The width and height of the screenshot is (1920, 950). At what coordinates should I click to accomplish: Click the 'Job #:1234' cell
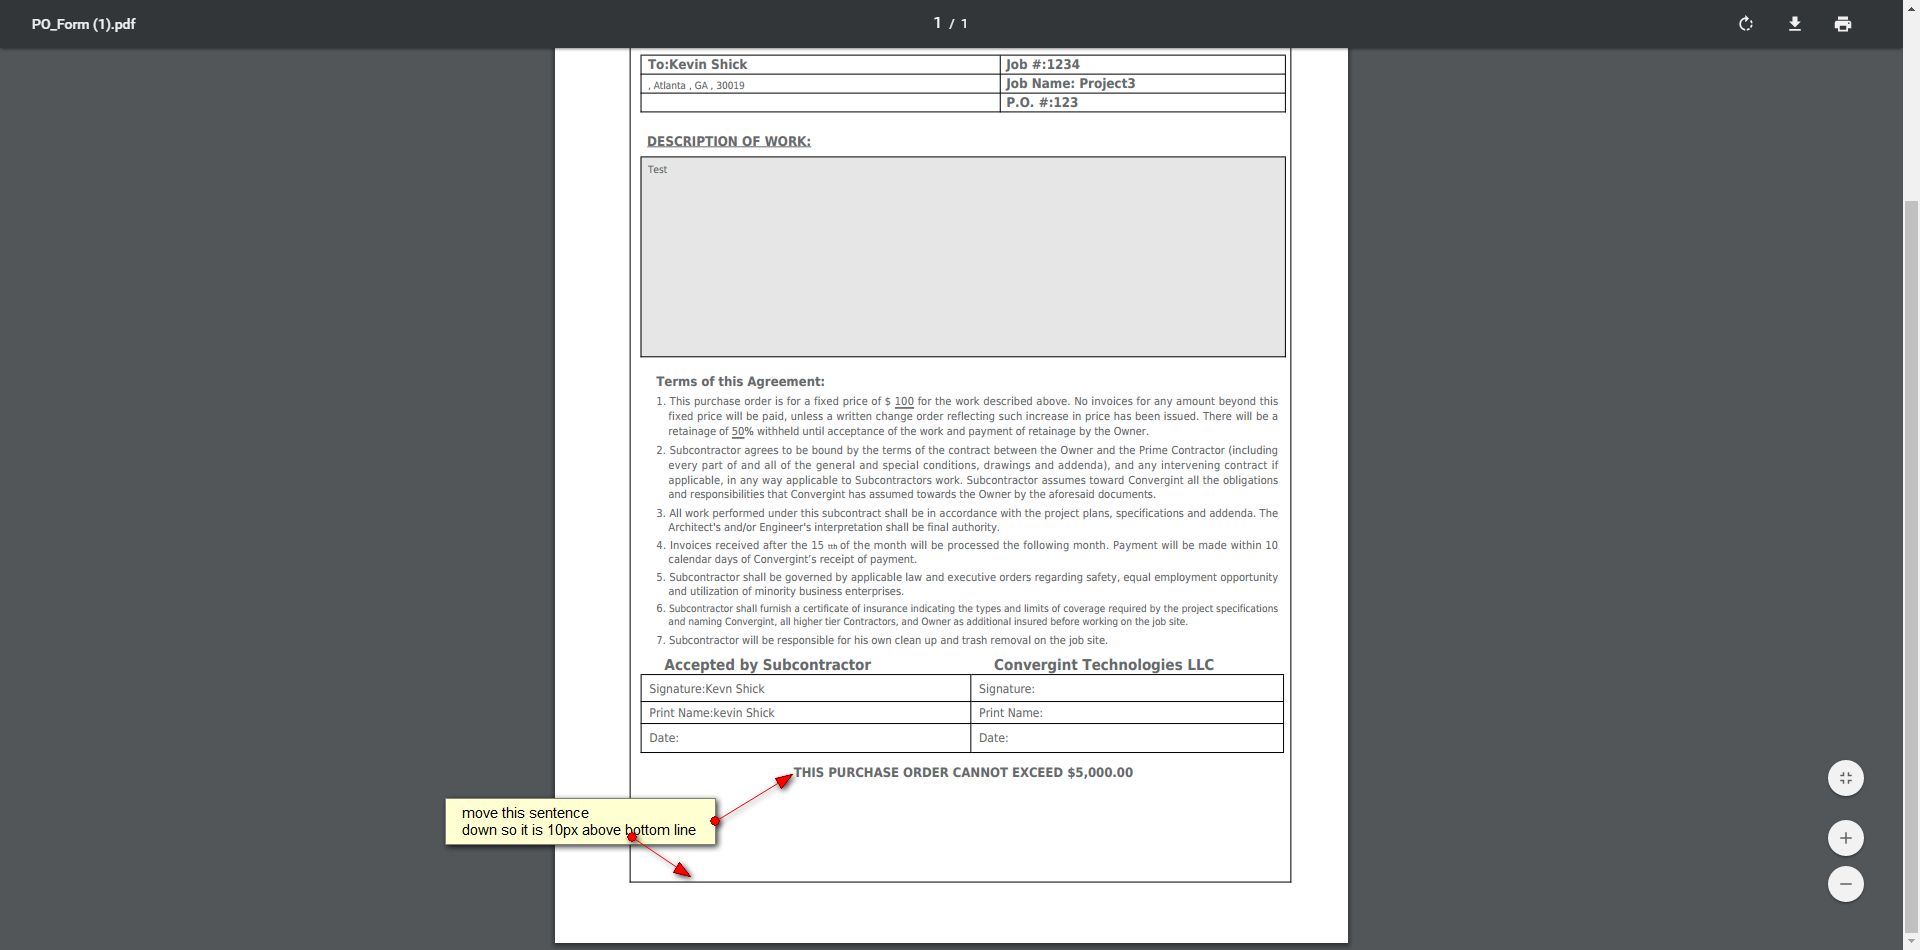[1142, 65]
